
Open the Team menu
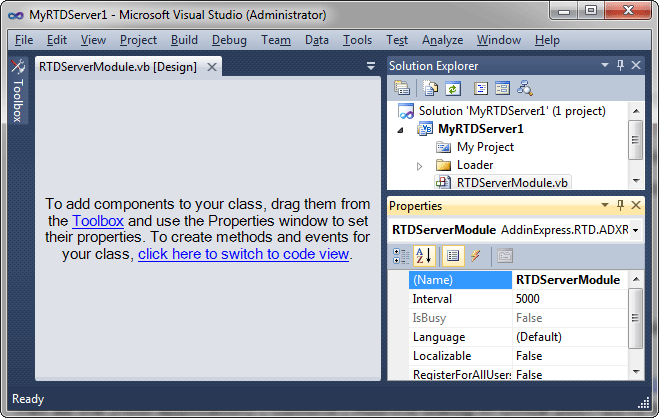pyautogui.click(x=276, y=40)
